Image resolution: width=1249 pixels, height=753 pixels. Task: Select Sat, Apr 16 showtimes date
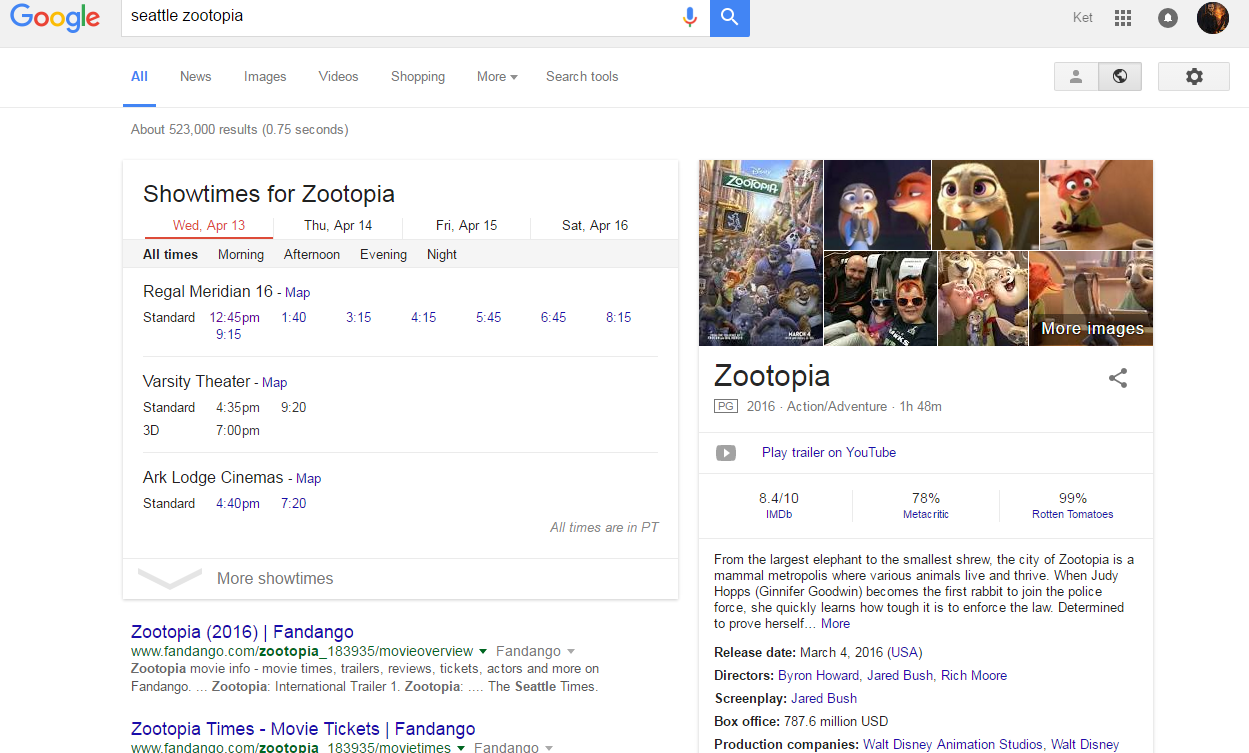point(595,226)
